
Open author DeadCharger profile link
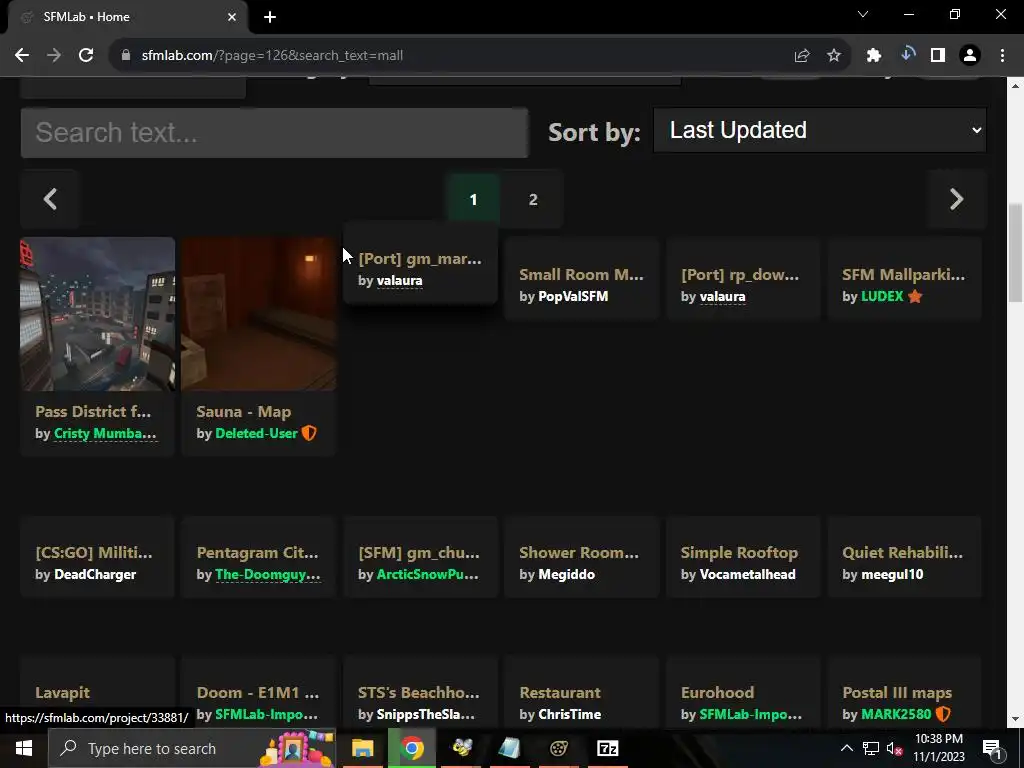(x=95, y=575)
